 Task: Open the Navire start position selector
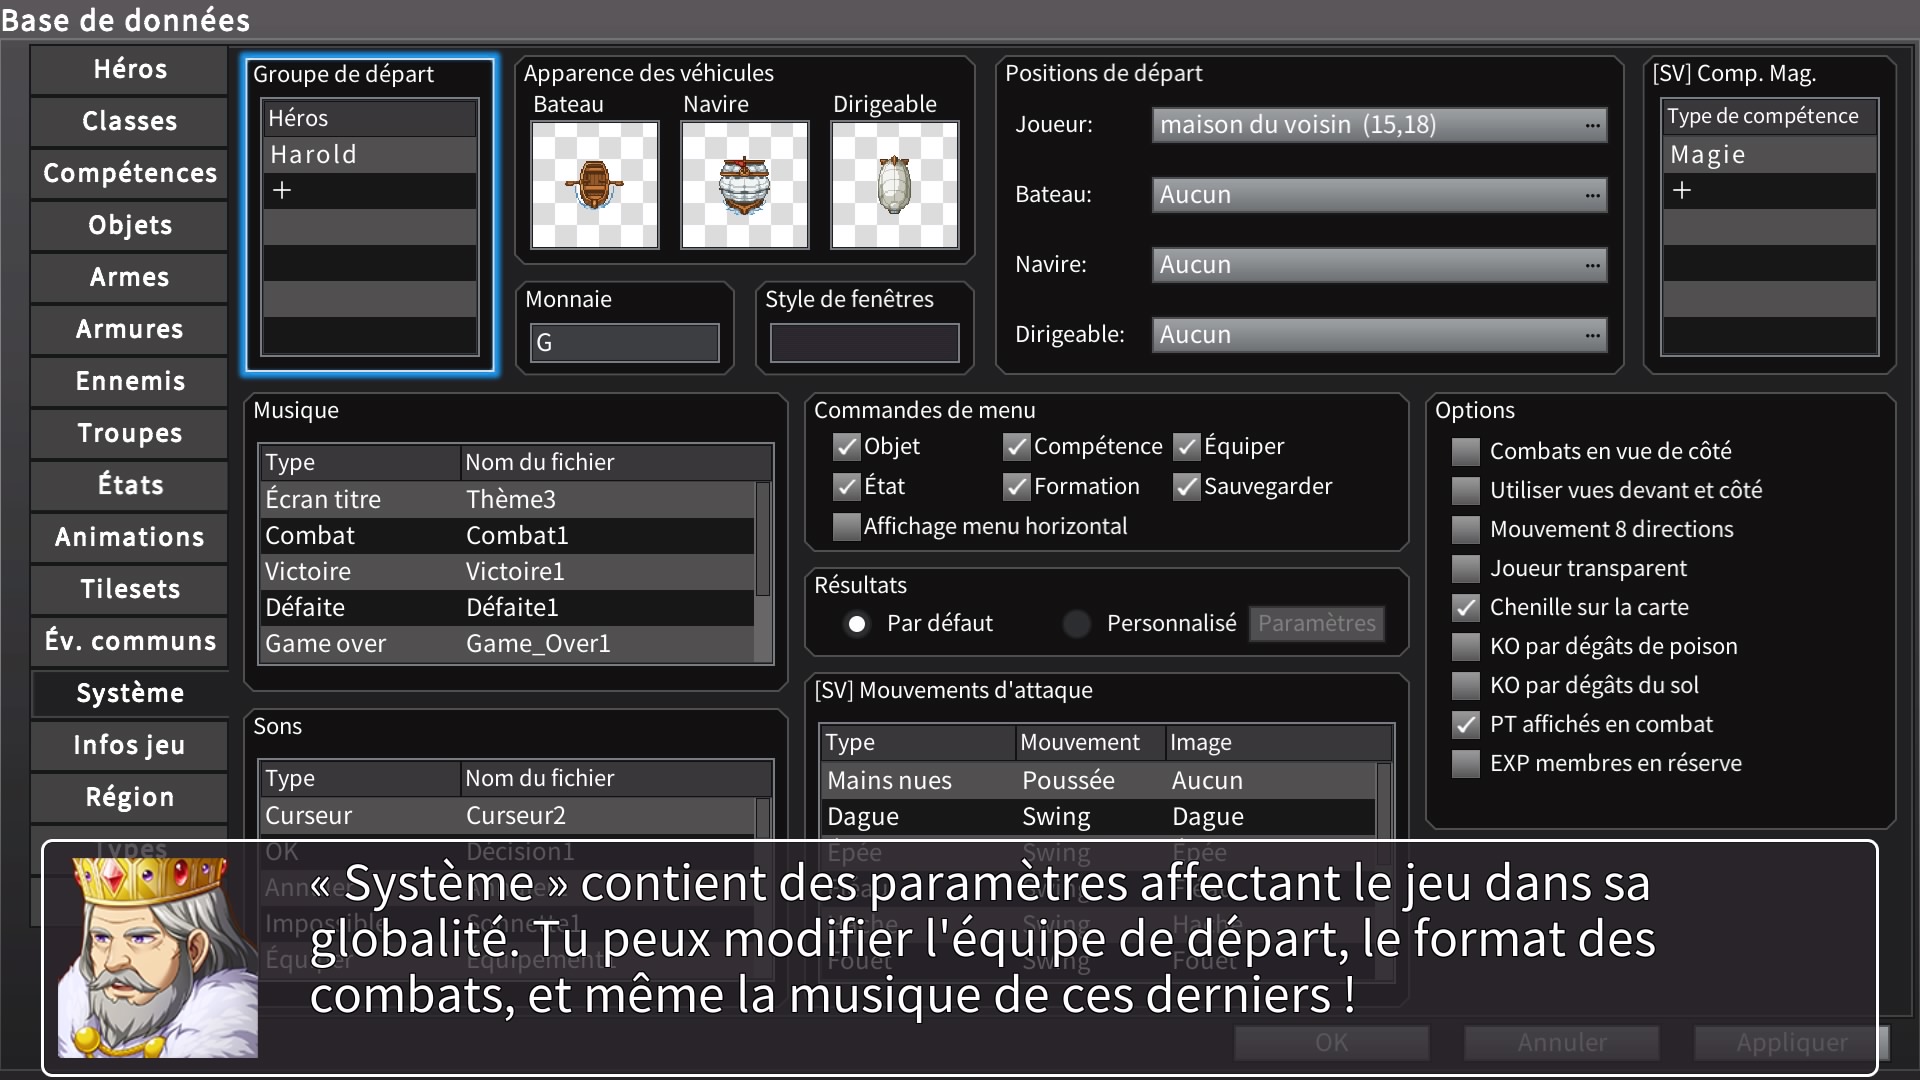coord(1379,265)
